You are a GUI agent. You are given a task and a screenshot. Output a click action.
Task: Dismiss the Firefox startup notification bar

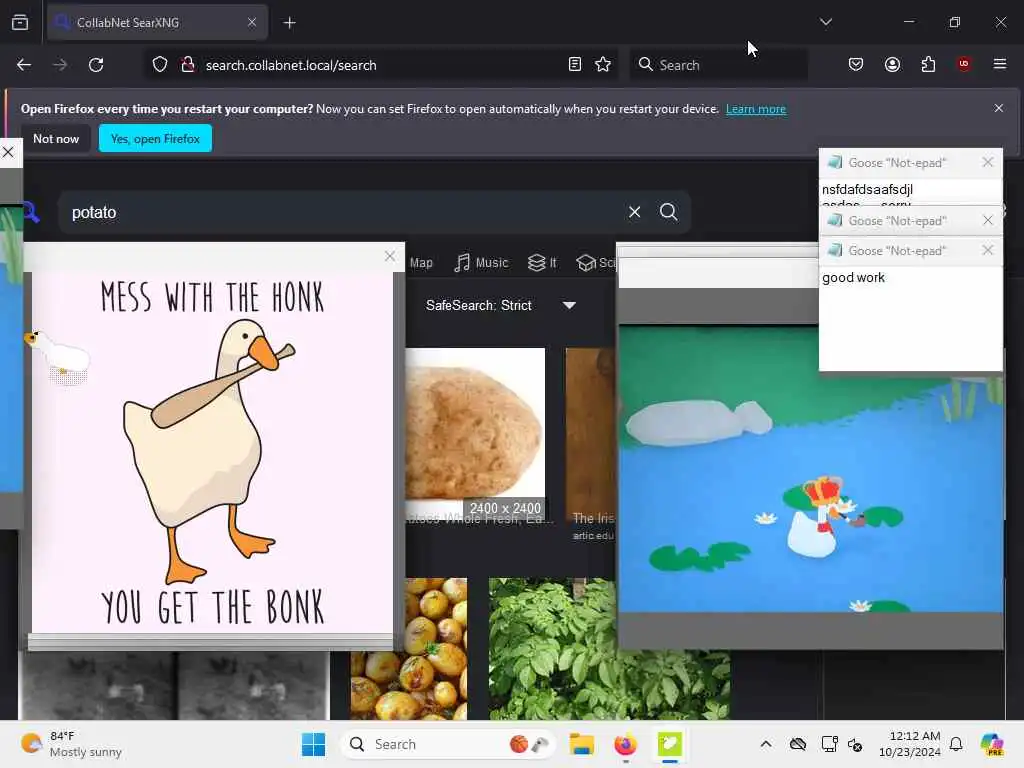(x=999, y=108)
